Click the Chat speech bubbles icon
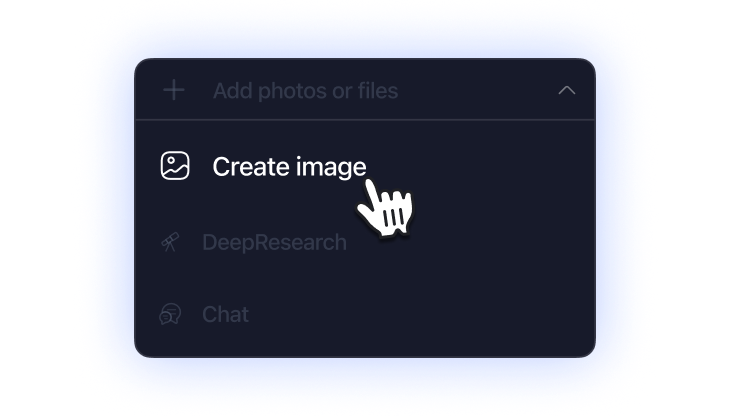 coord(170,314)
